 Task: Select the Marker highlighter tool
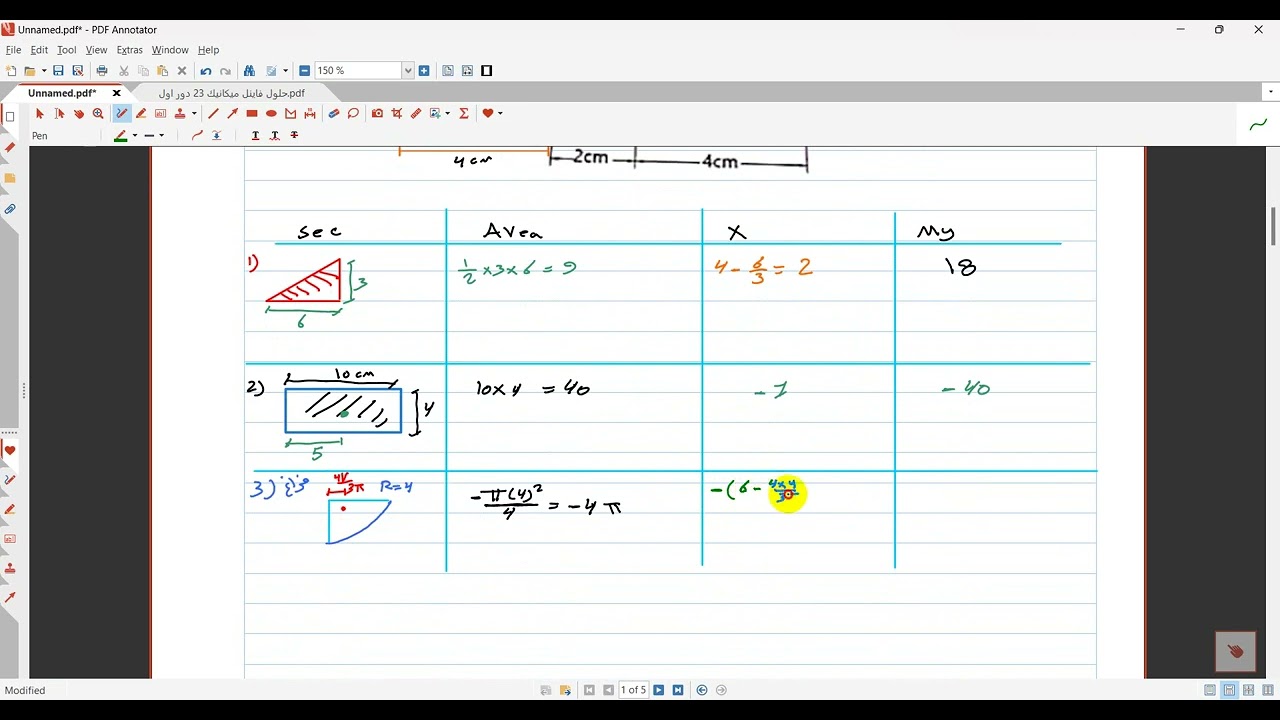pyautogui.click(x=141, y=113)
